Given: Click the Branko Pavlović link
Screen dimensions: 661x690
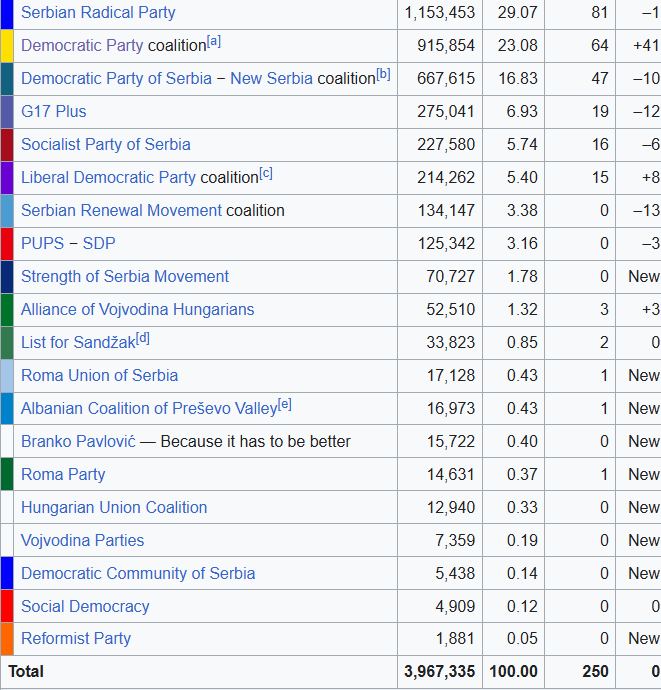Looking at the screenshot, I should 78,442.
